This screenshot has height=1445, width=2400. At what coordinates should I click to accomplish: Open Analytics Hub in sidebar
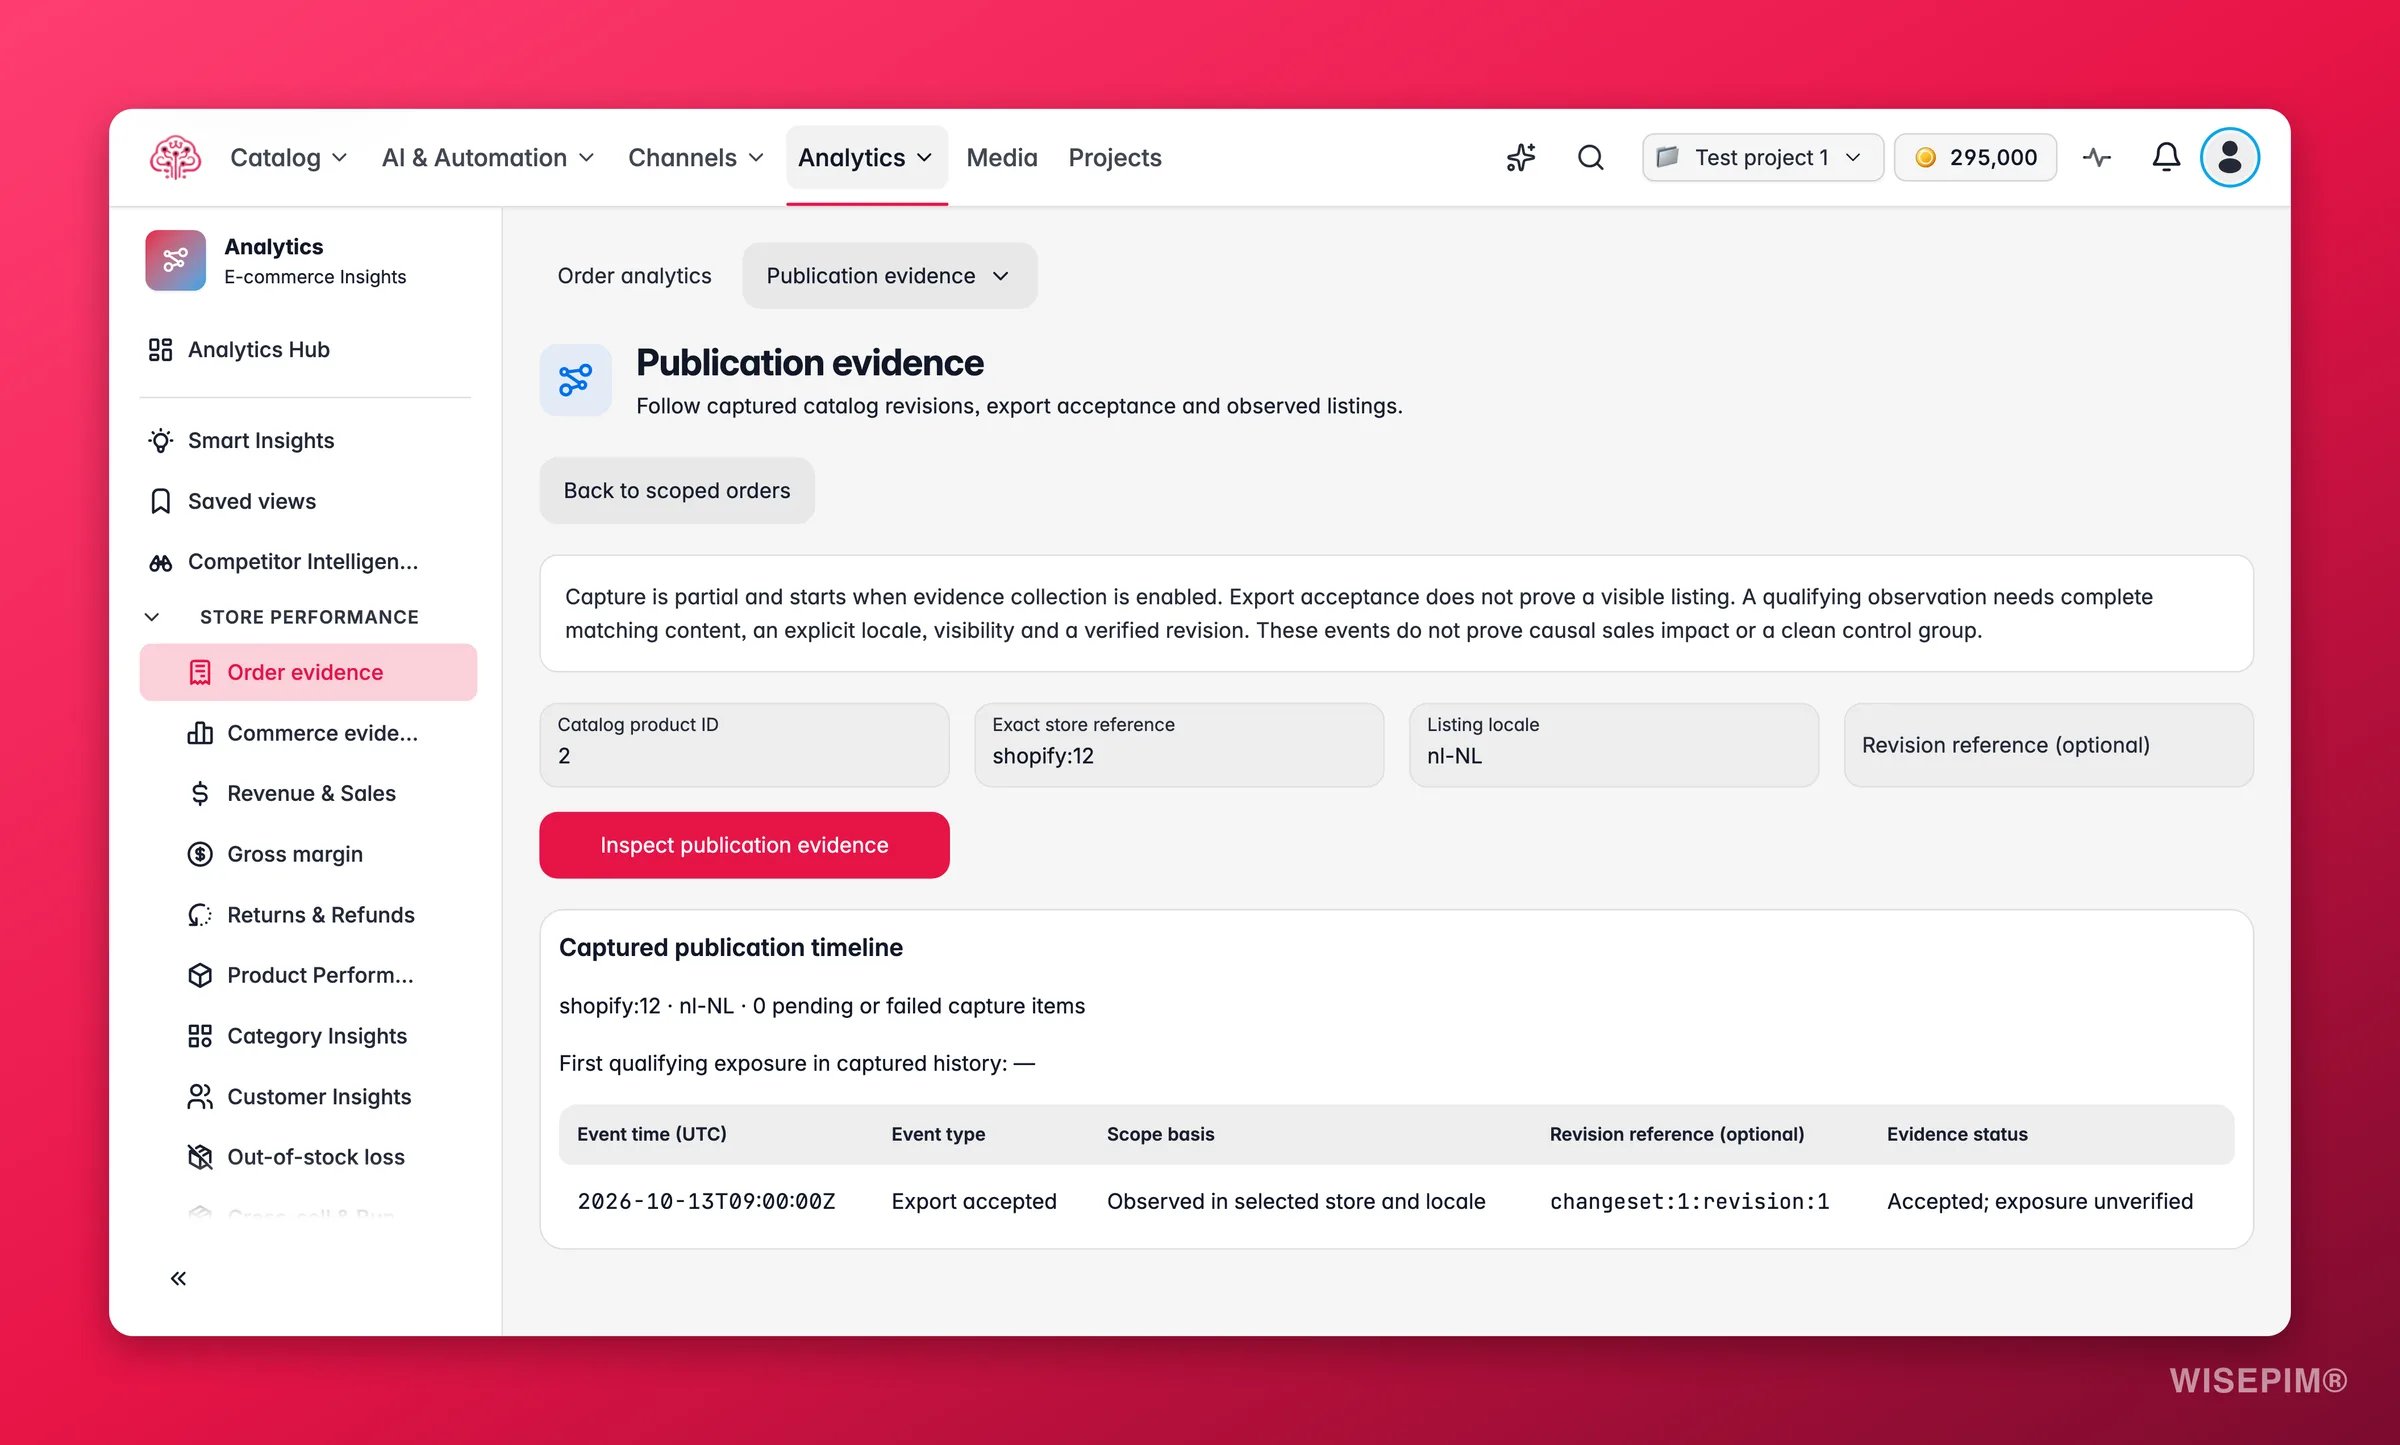pyautogui.click(x=307, y=349)
